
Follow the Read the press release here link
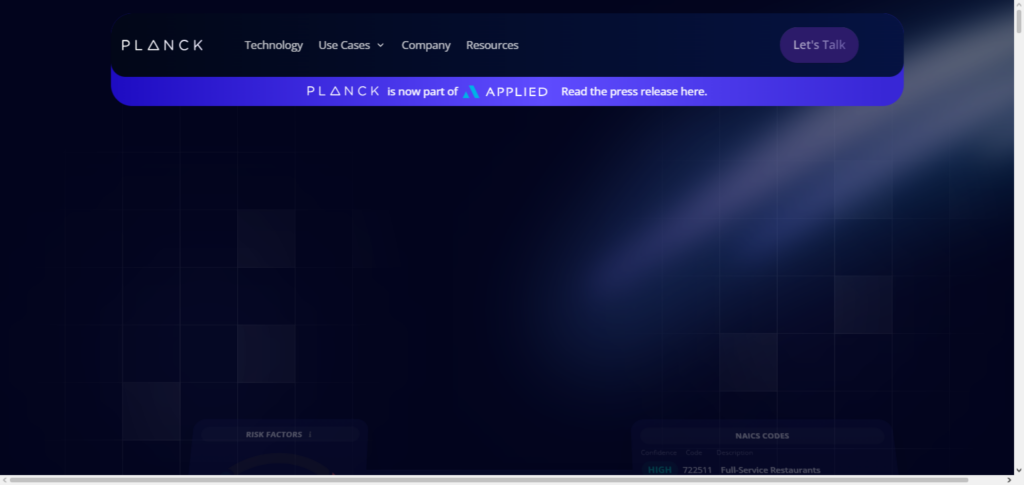(634, 91)
